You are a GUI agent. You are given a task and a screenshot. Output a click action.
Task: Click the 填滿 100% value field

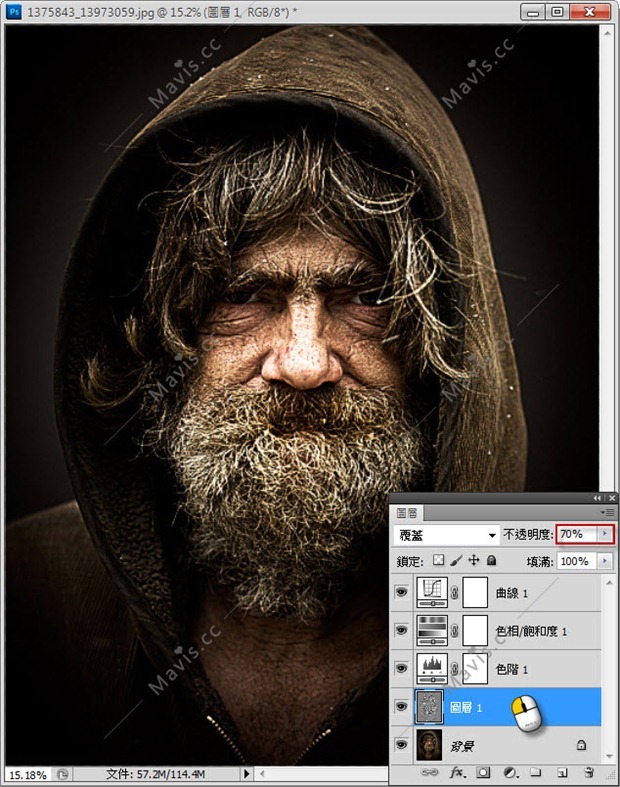pos(576,561)
